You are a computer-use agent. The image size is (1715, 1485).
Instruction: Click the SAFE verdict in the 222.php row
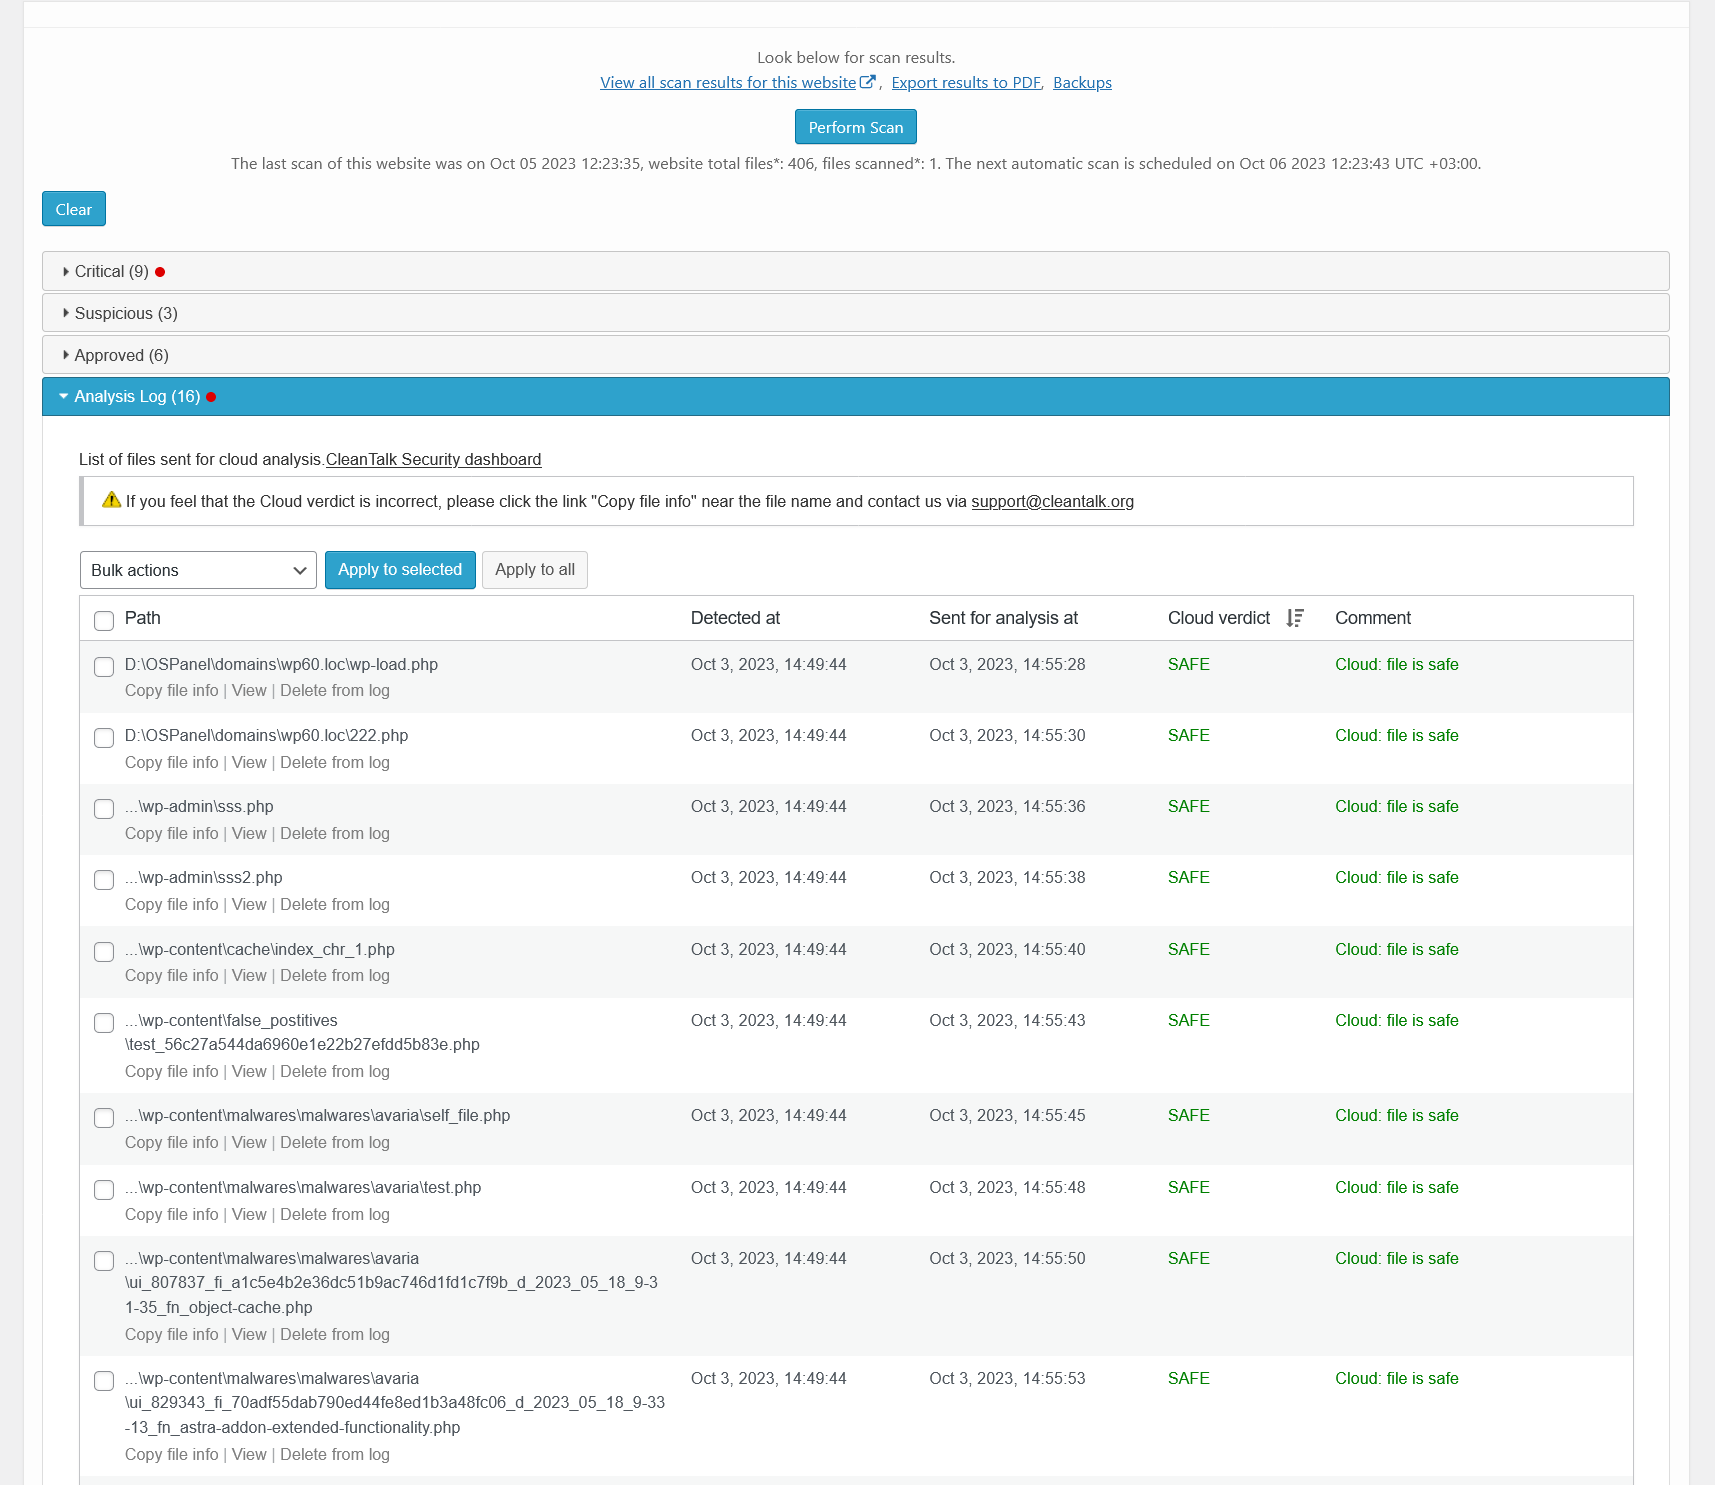(x=1189, y=735)
